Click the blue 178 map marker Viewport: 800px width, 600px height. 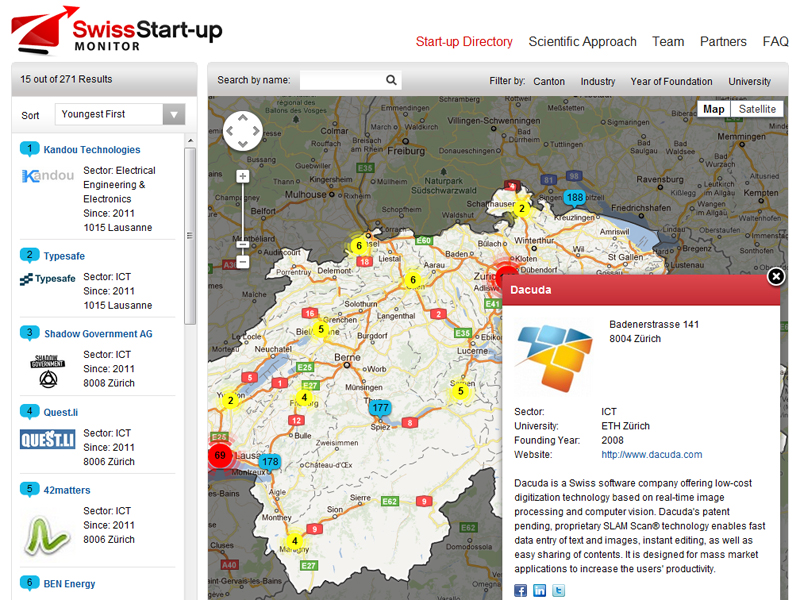pos(270,462)
